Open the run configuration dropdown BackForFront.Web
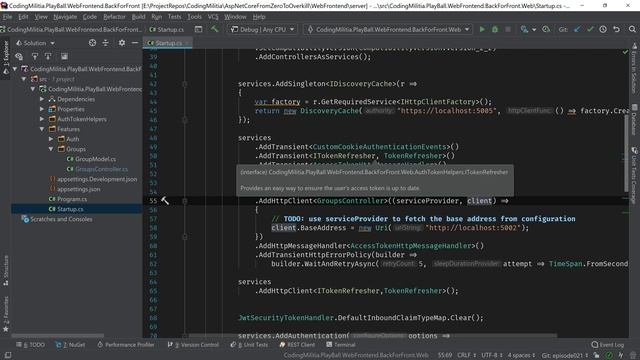Image resolution: width=640 pixels, height=360 pixels. click(388, 29)
